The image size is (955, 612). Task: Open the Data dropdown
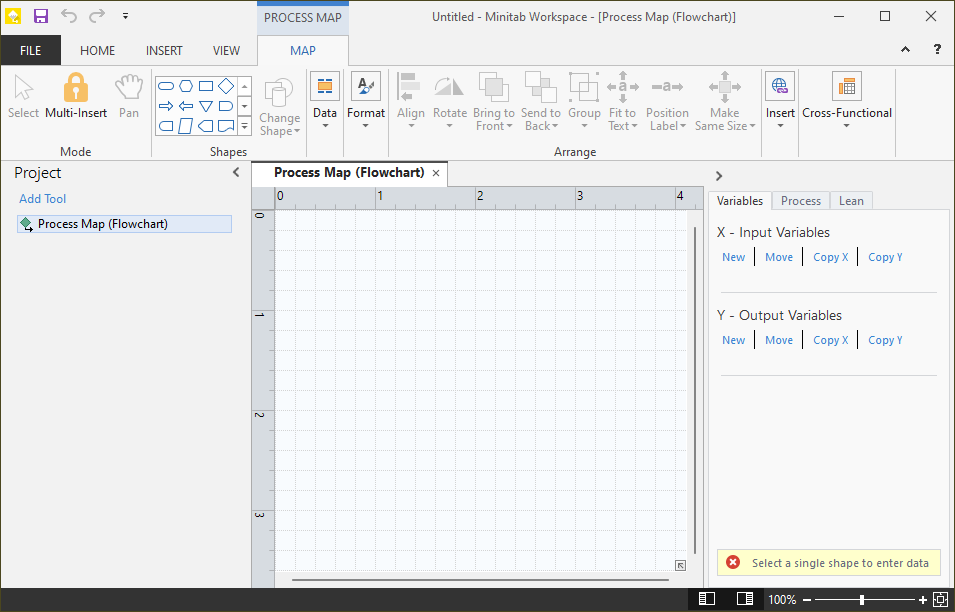point(324,100)
